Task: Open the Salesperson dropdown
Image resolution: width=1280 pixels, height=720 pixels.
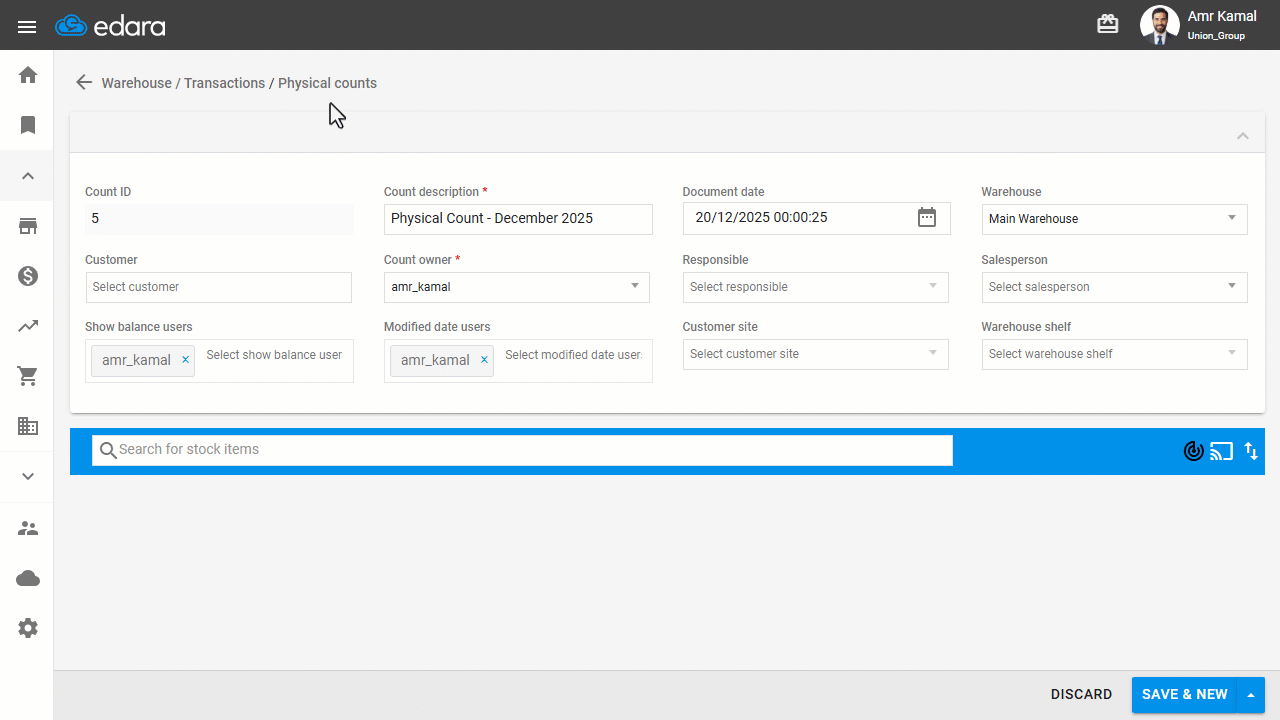Action: point(1115,287)
